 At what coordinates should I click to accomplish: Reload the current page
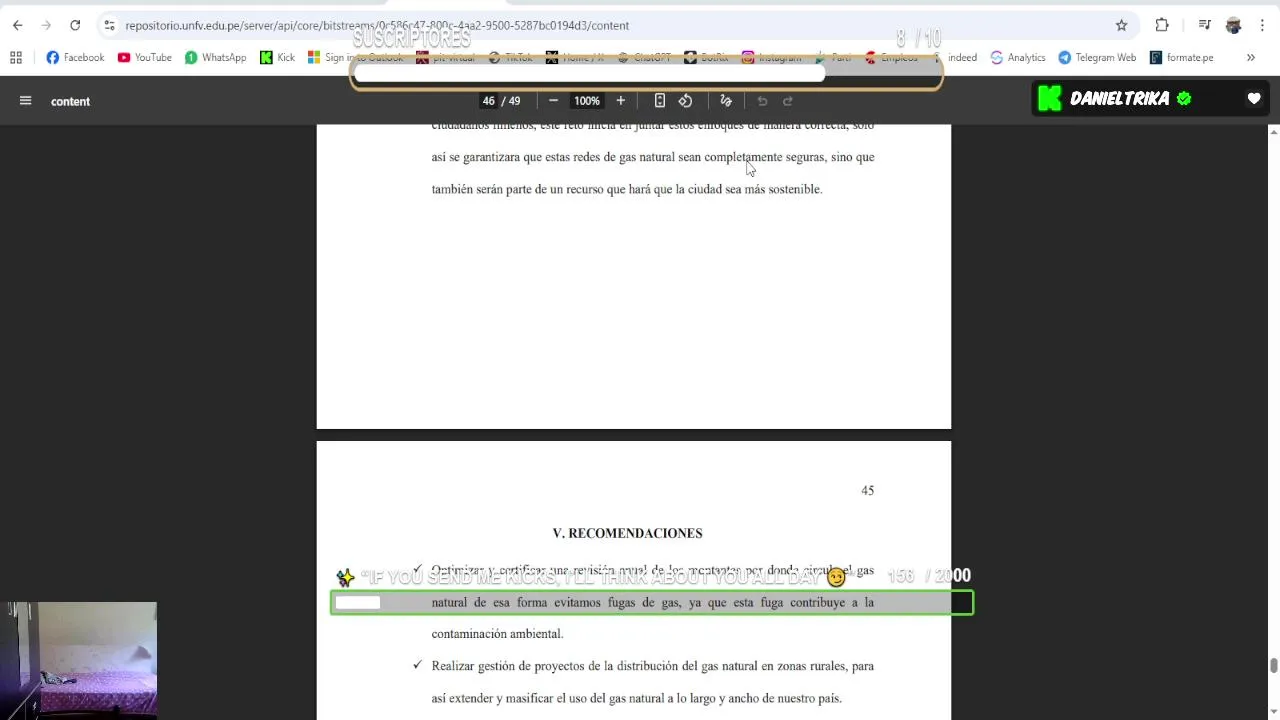(75, 25)
